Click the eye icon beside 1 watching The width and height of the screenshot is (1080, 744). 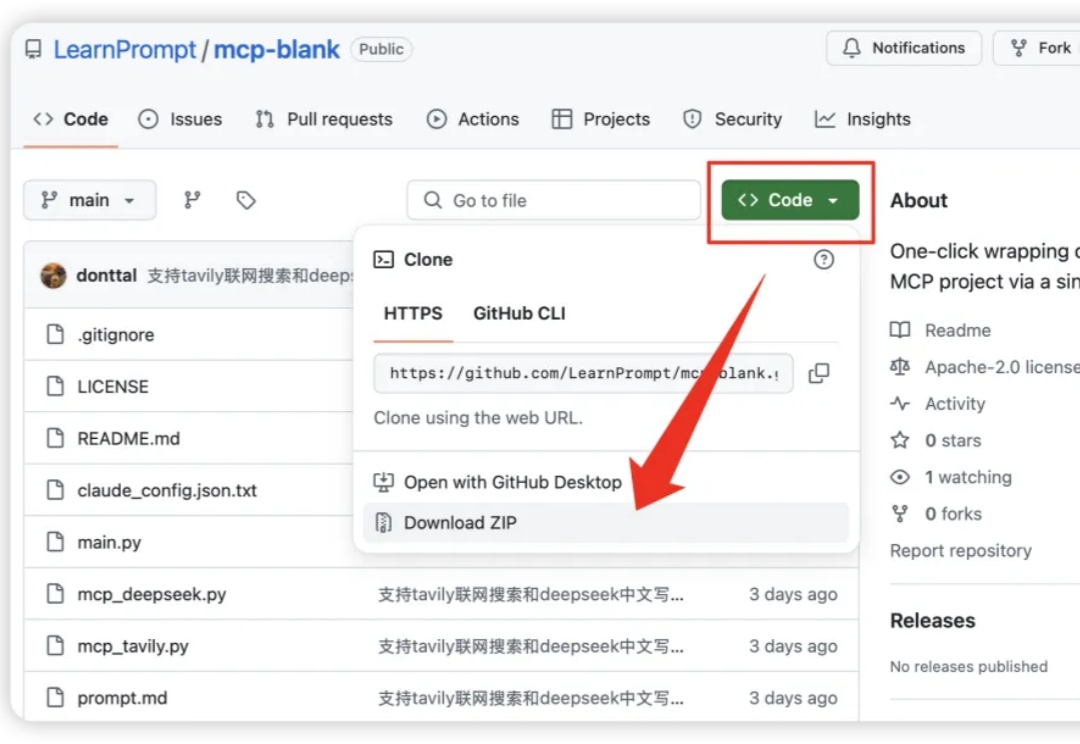[x=900, y=477]
